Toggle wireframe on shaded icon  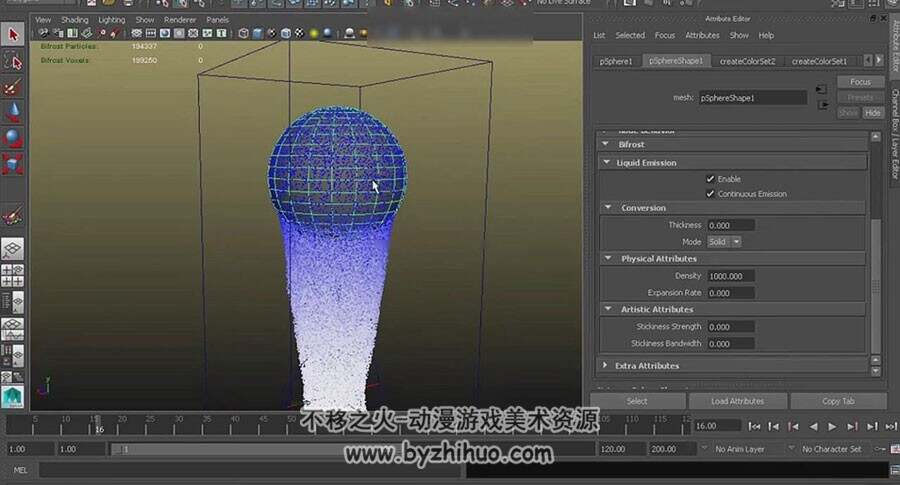coord(286,33)
